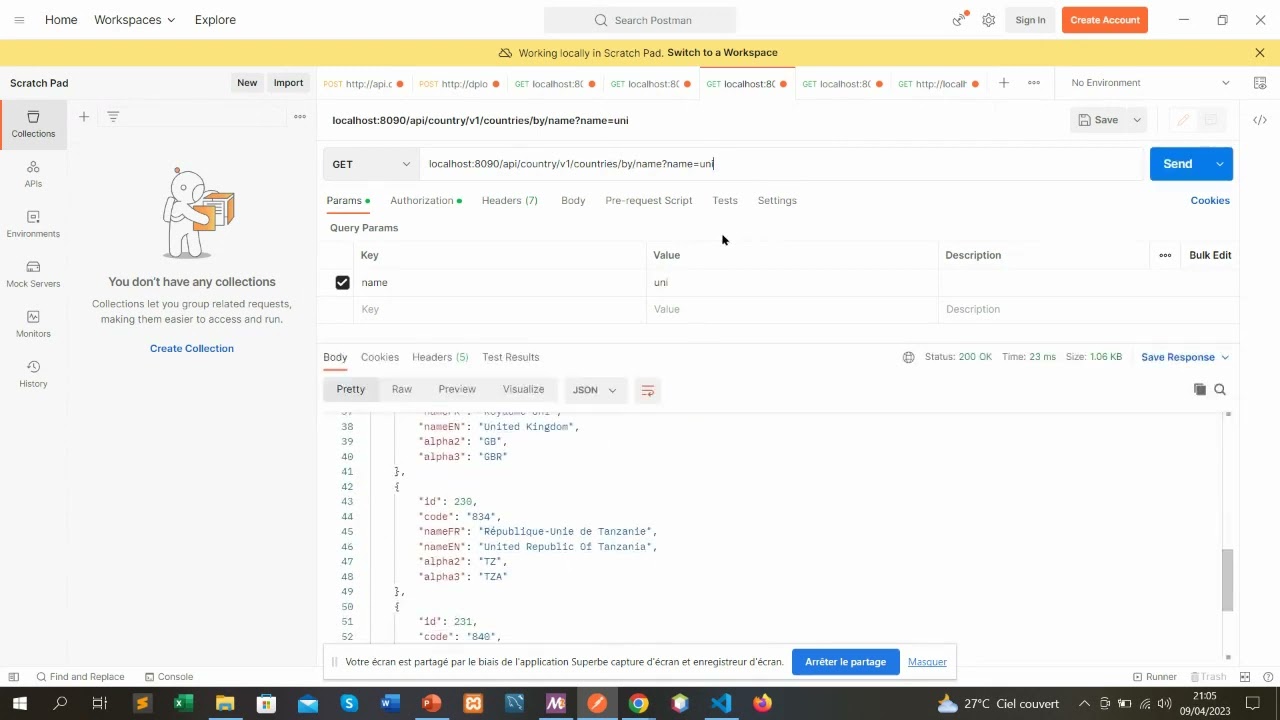Viewport: 1280px width, 720px height.
Task: Click the Save request button
Action: (1098, 120)
